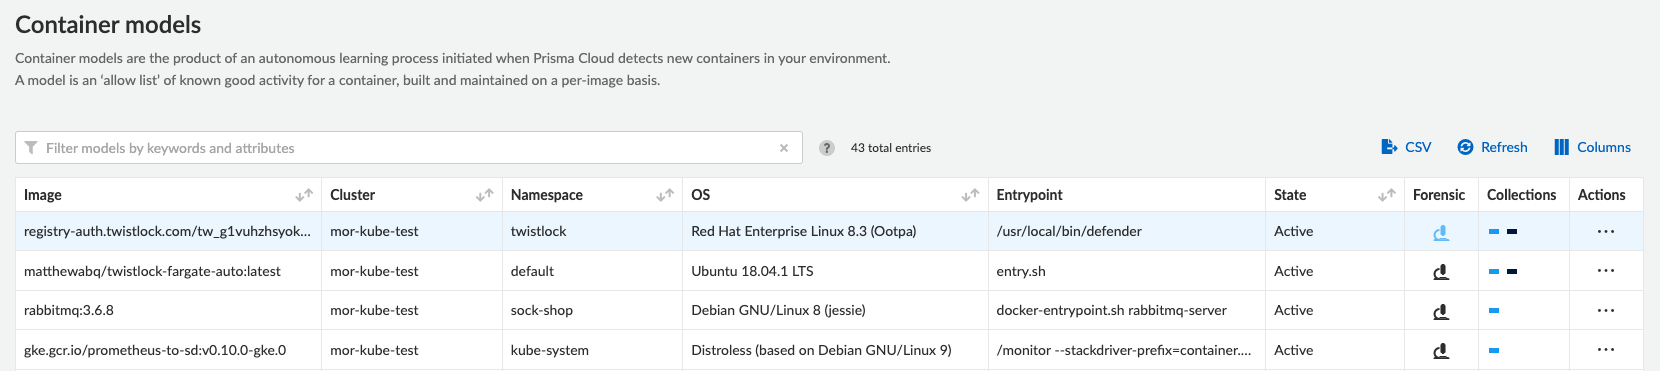Export the models list as CSV
Image resolution: width=1660 pixels, height=371 pixels.
(x=1406, y=147)
